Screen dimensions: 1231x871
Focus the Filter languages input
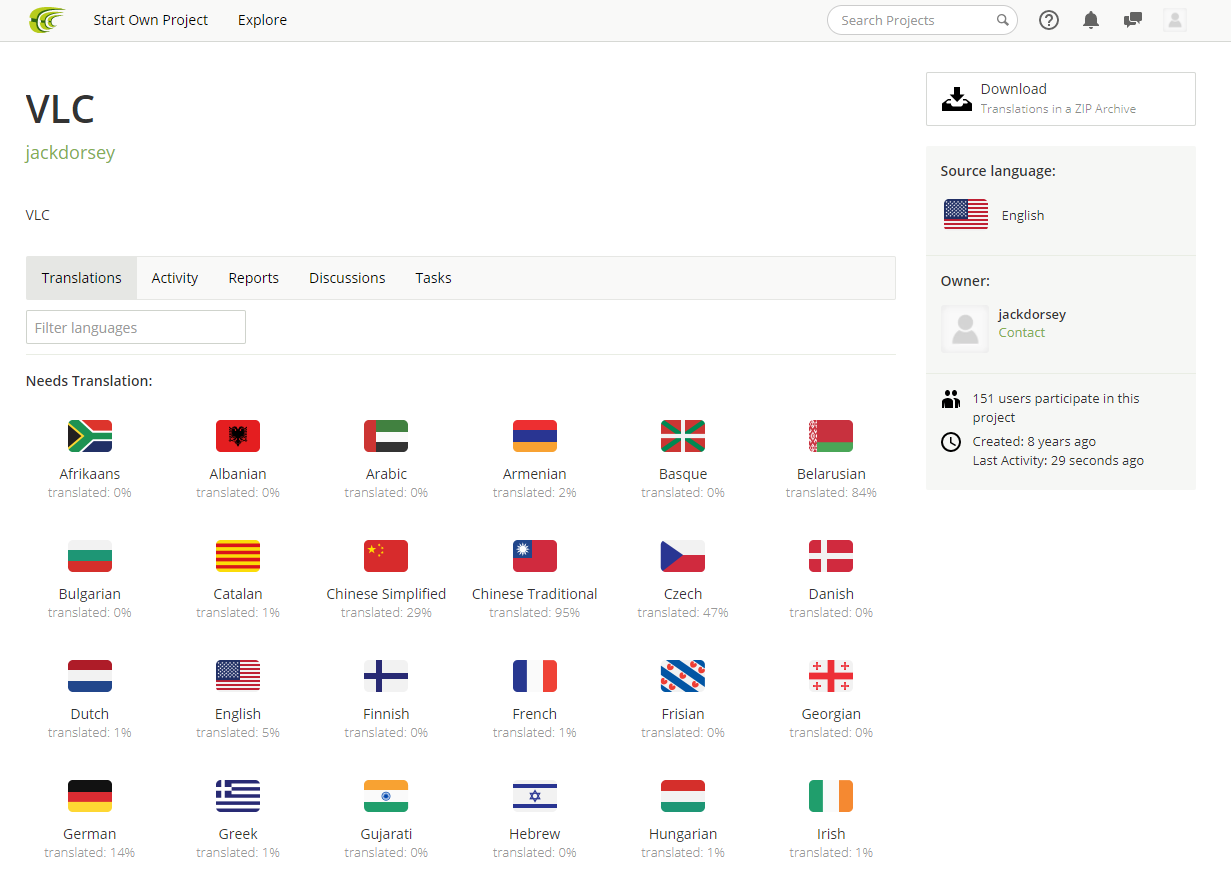coord(136,327)
